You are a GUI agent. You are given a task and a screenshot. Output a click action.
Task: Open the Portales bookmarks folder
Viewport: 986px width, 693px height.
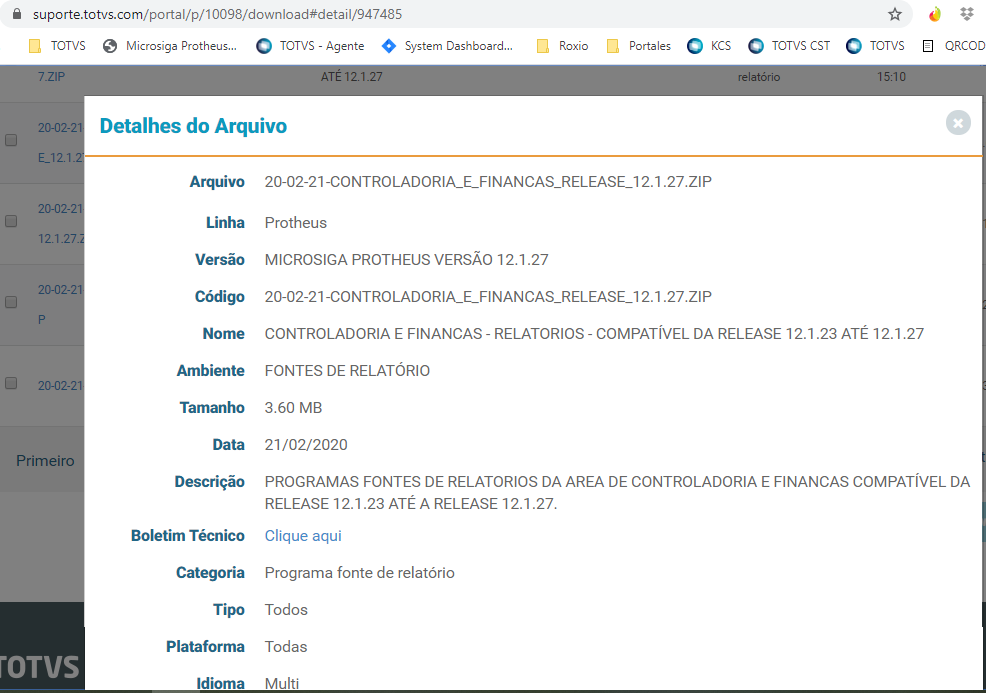click(x=639, y=46)
